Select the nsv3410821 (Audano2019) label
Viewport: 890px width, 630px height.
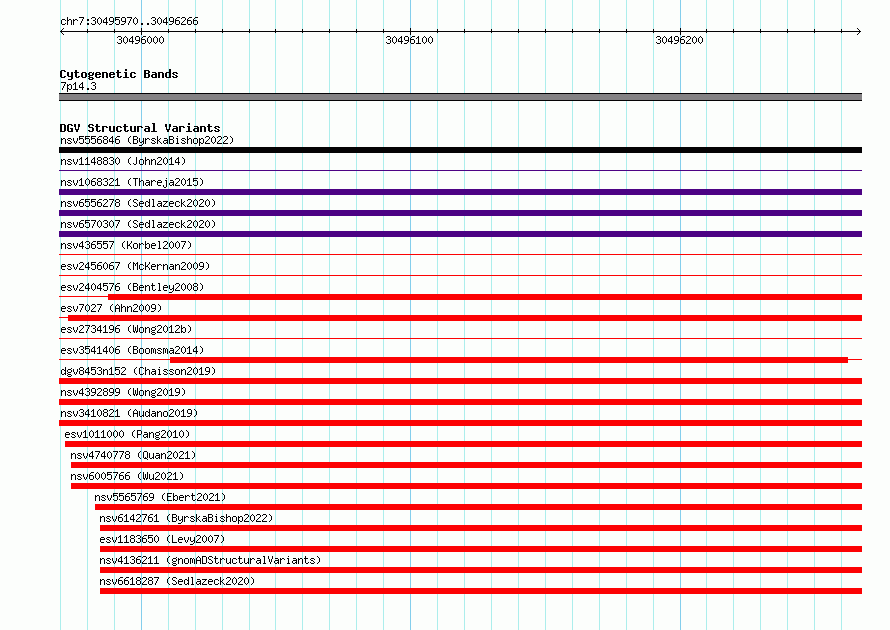129,413
